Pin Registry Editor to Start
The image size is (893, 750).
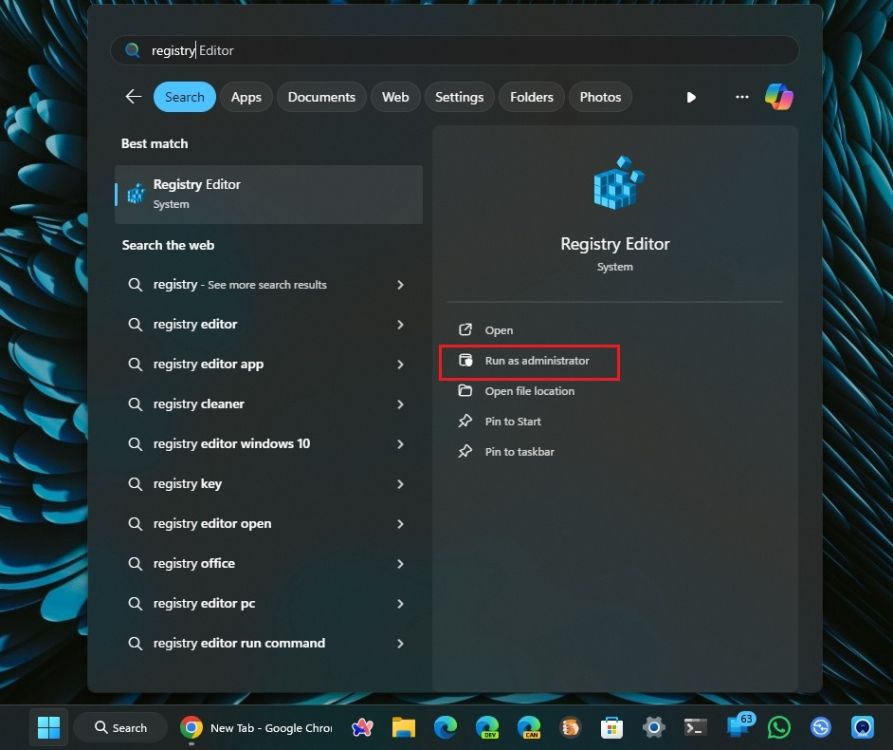512,421
